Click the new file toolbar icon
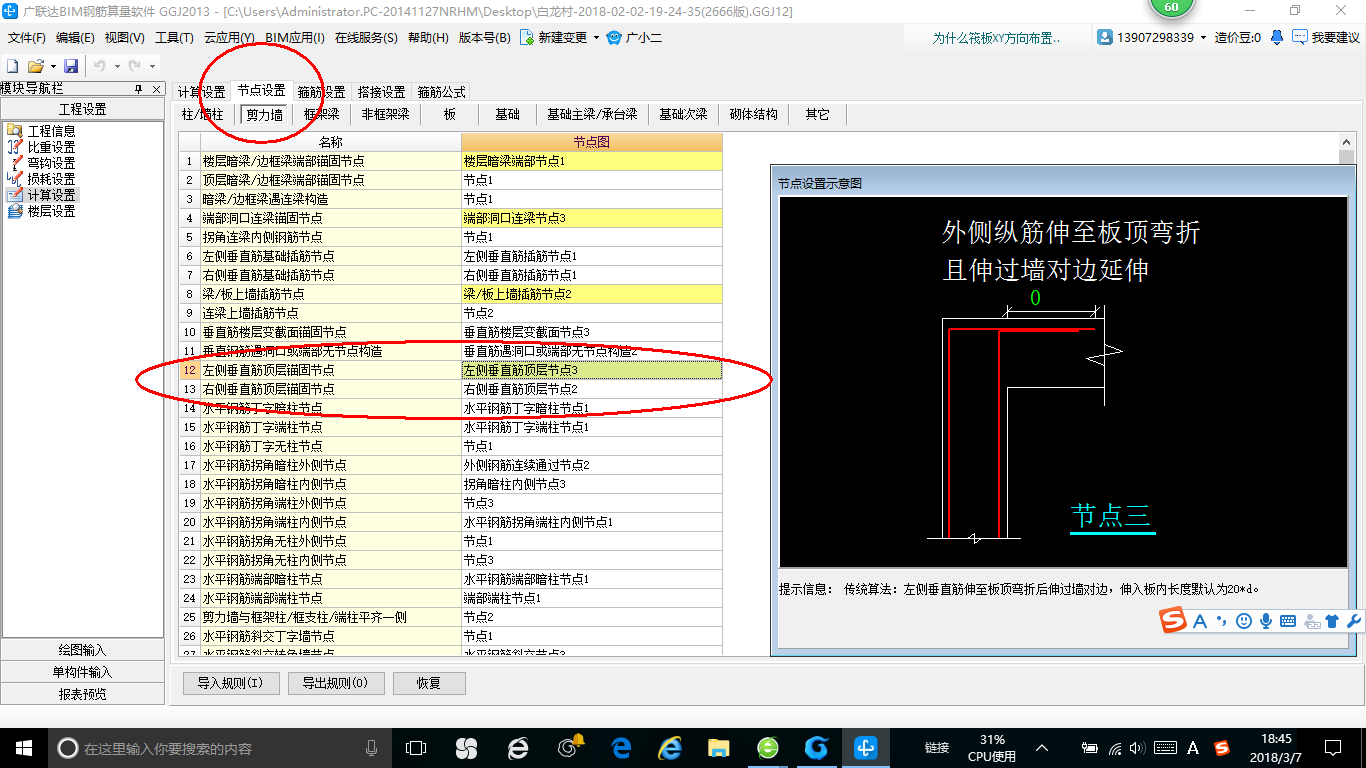The width and height of the screenshot is (1366, 768). pos(13,66)
